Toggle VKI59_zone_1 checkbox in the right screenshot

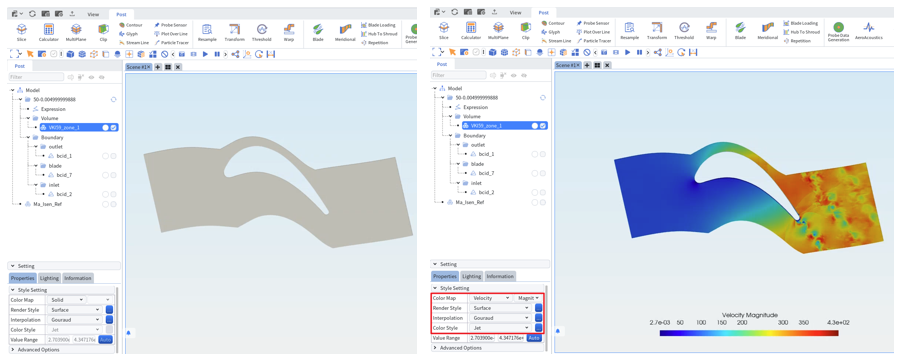[542, 125]
